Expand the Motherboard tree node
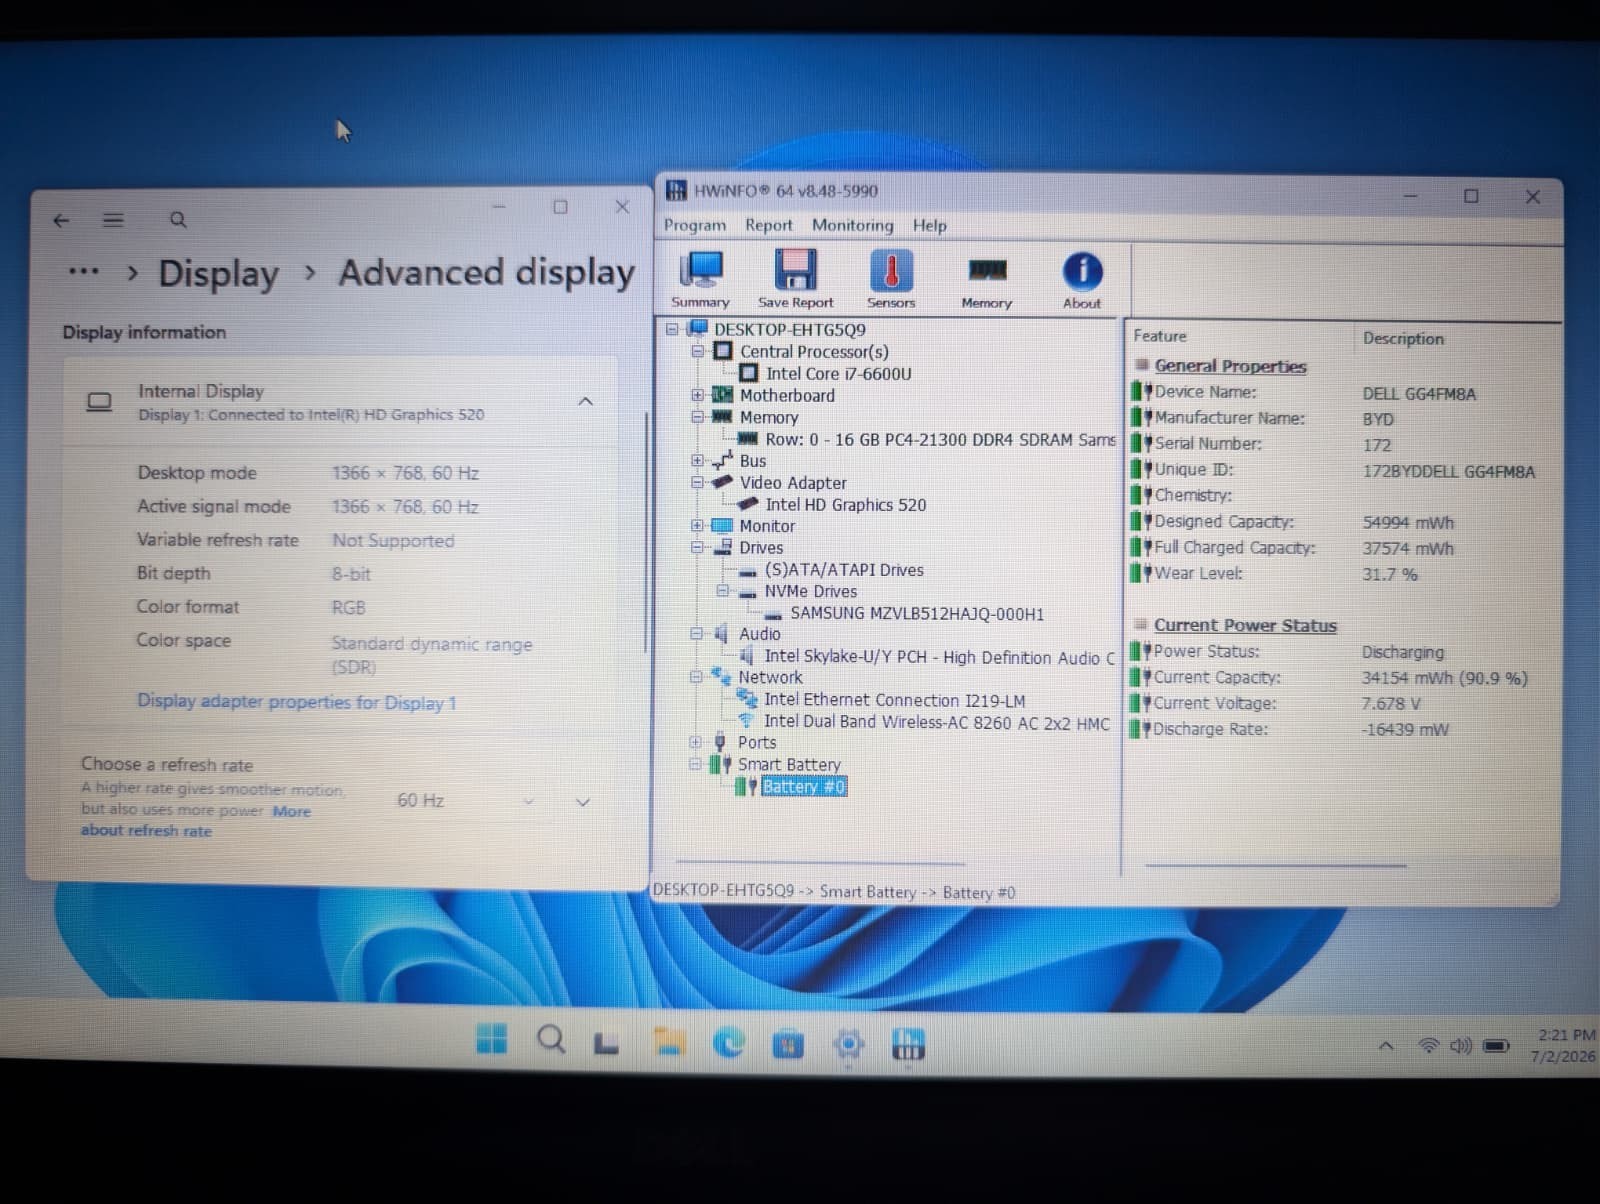The image size is (1600, 1204). click(698, 395)
